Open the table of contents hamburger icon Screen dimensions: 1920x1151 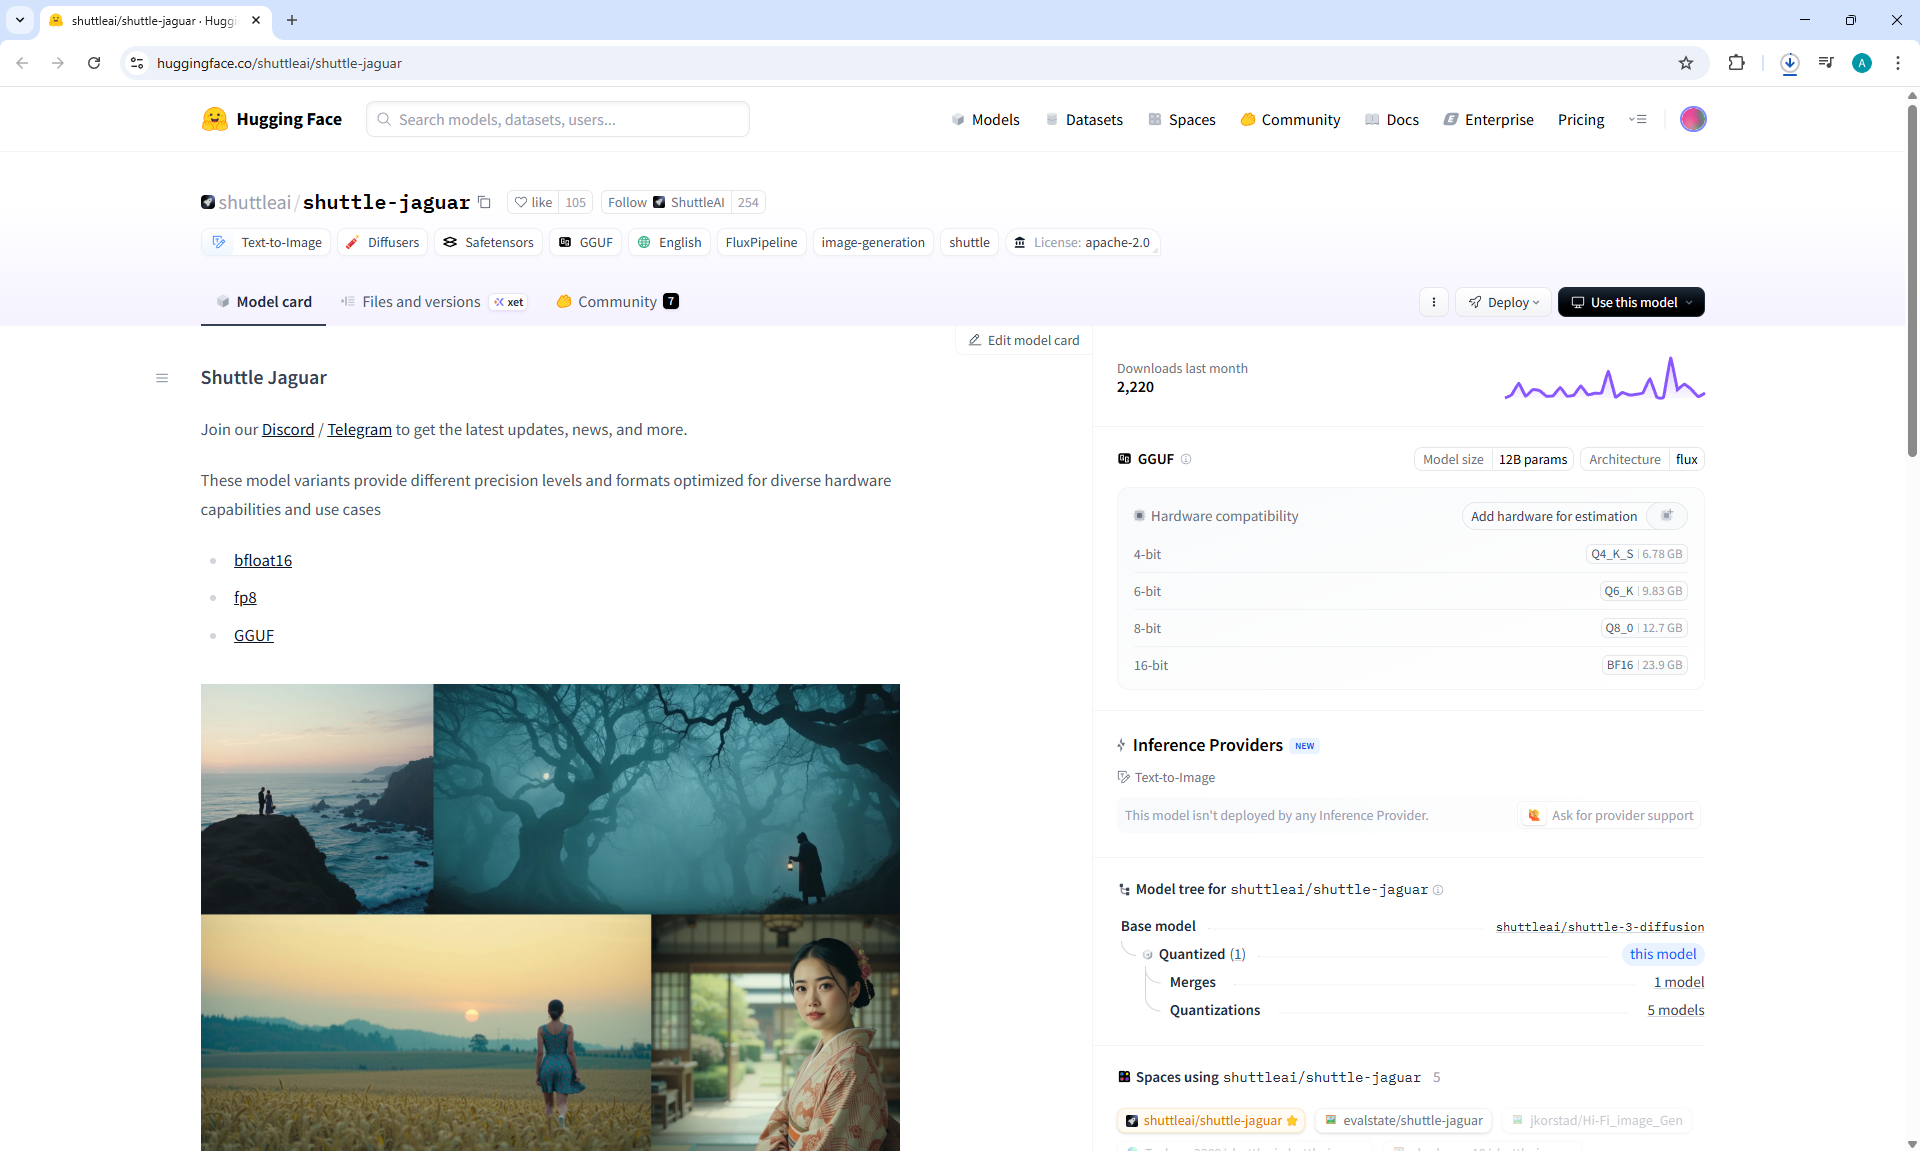coord(162,378)
